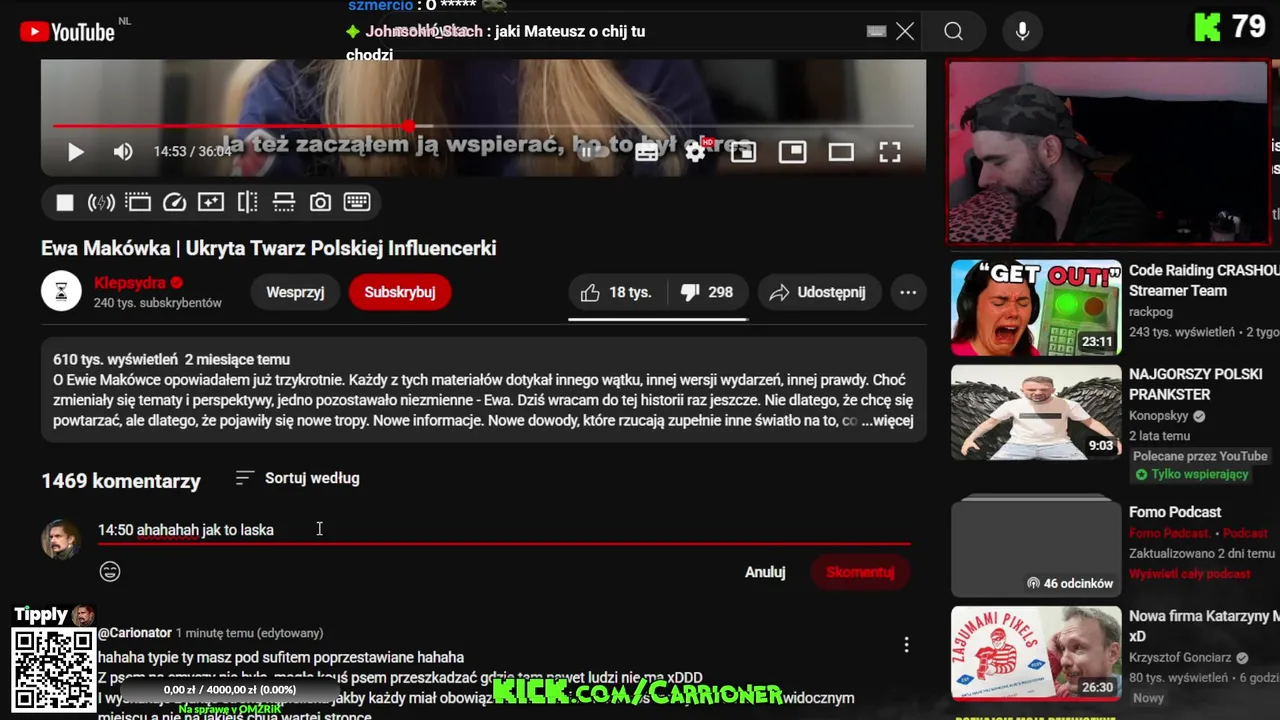Toggle subtitles with the captions icon
The image size is (1280, 720).
pyautogui.click(x=647, y=152)
